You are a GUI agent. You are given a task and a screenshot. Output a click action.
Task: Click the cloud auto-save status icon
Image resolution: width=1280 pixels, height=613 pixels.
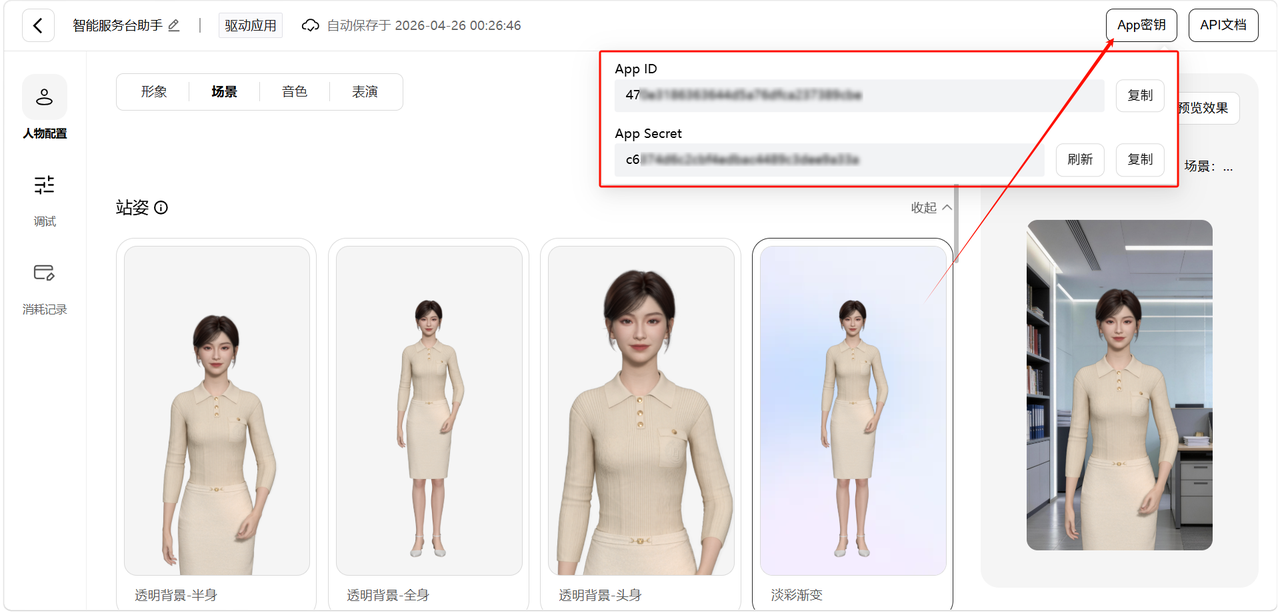(x=311, y=25)
